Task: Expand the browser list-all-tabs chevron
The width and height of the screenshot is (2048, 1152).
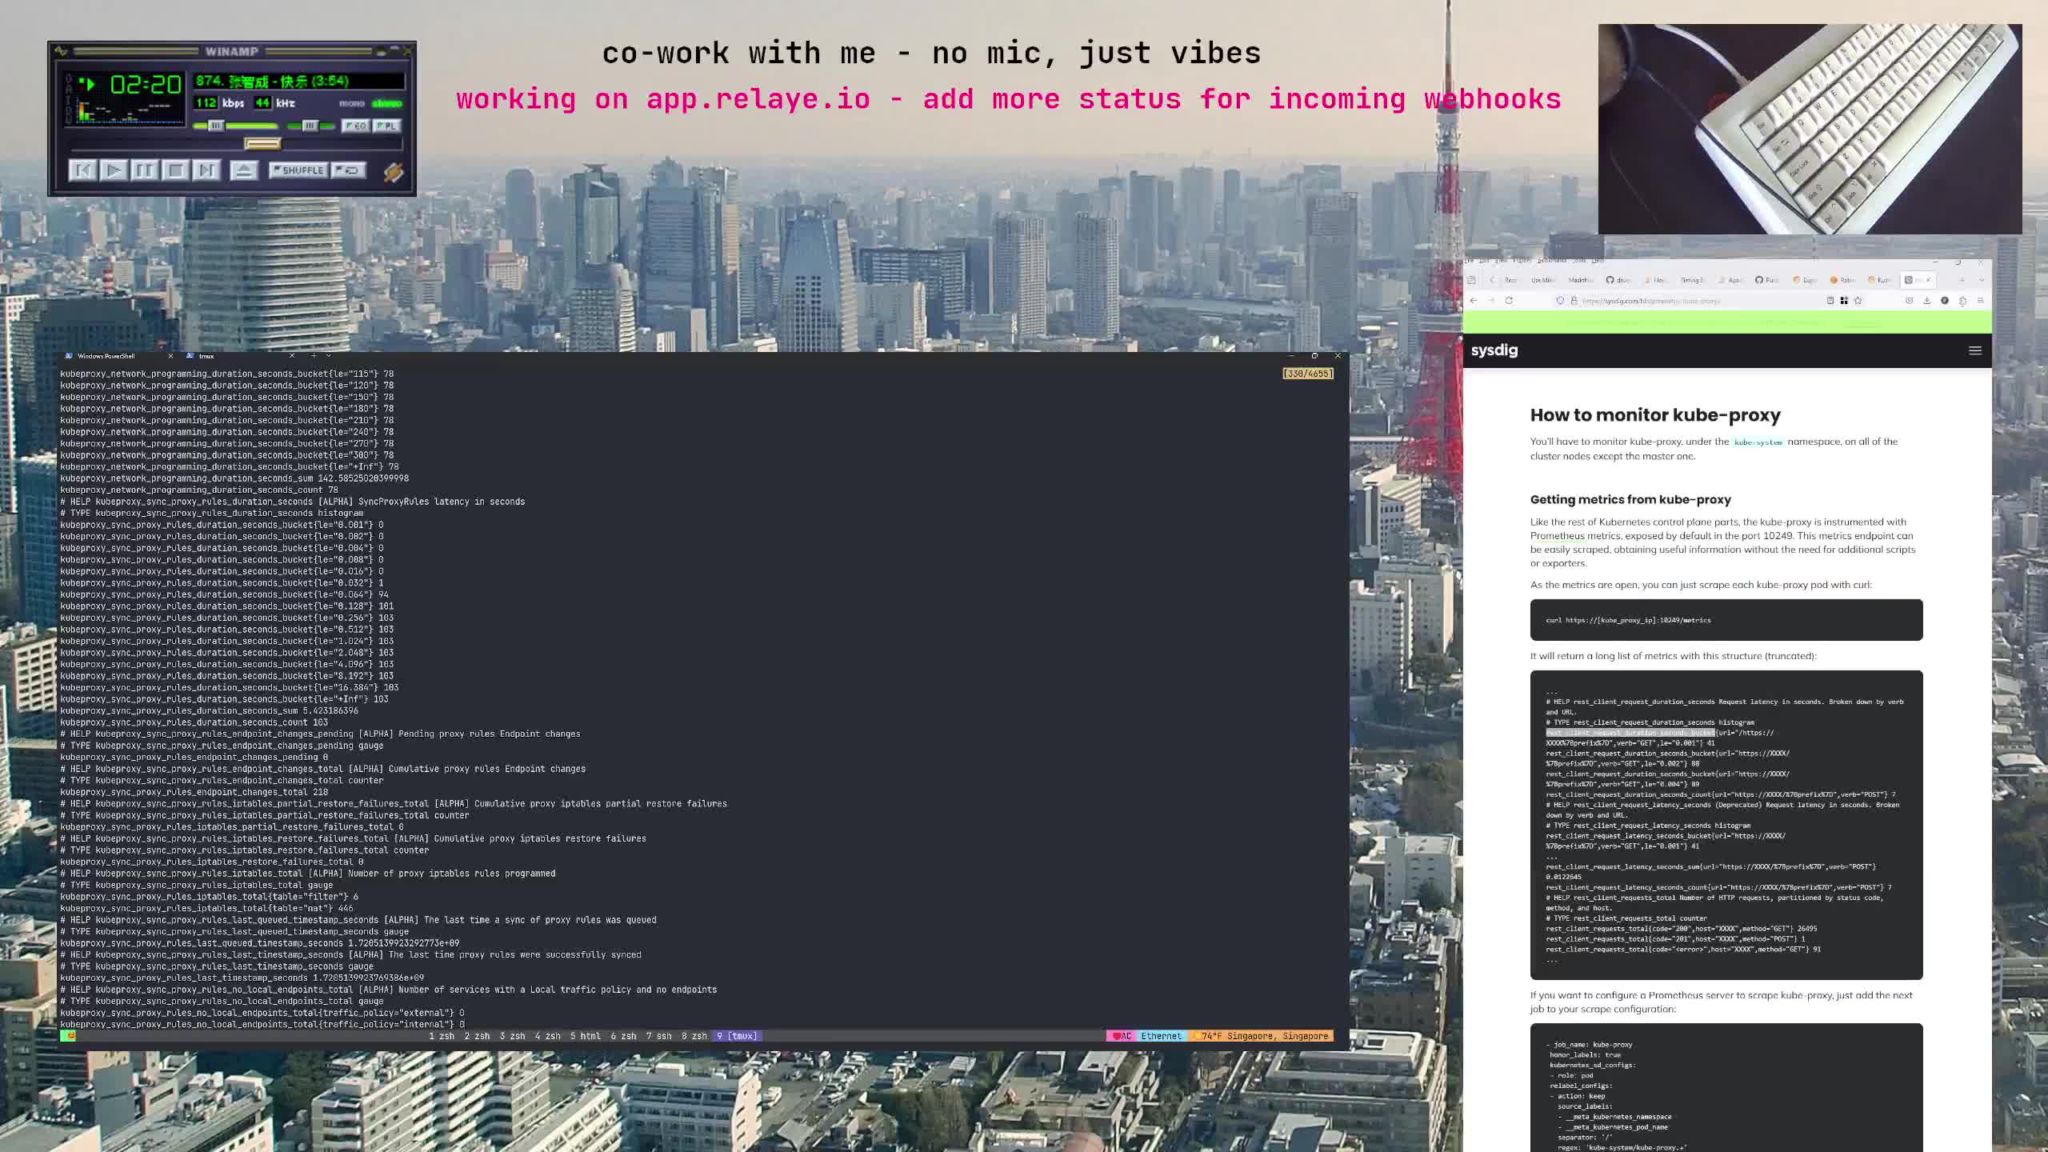Action: (1981, 280)
